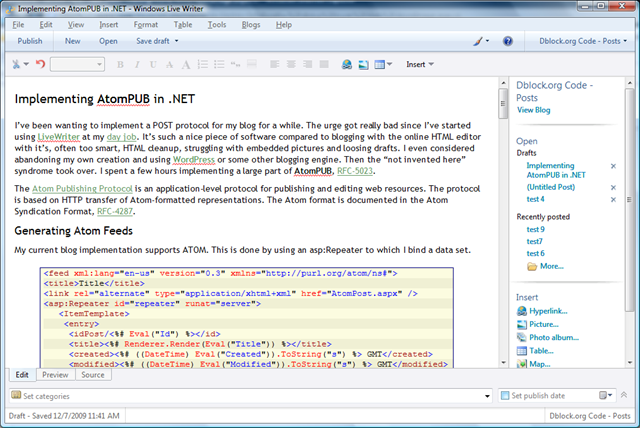
Task: Open the Save draft dropdown arrow
Action: pyautogui.click(x=177, y=41)
